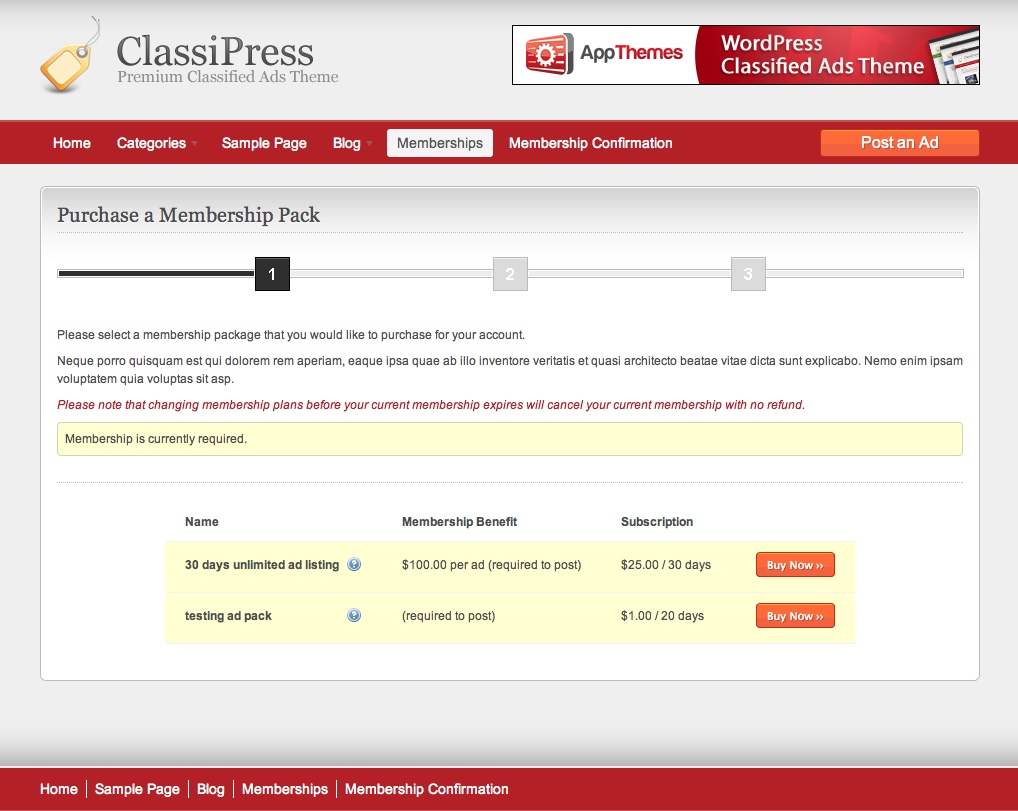Click the 'Membership is currently required.' notice

pos(510,439)
